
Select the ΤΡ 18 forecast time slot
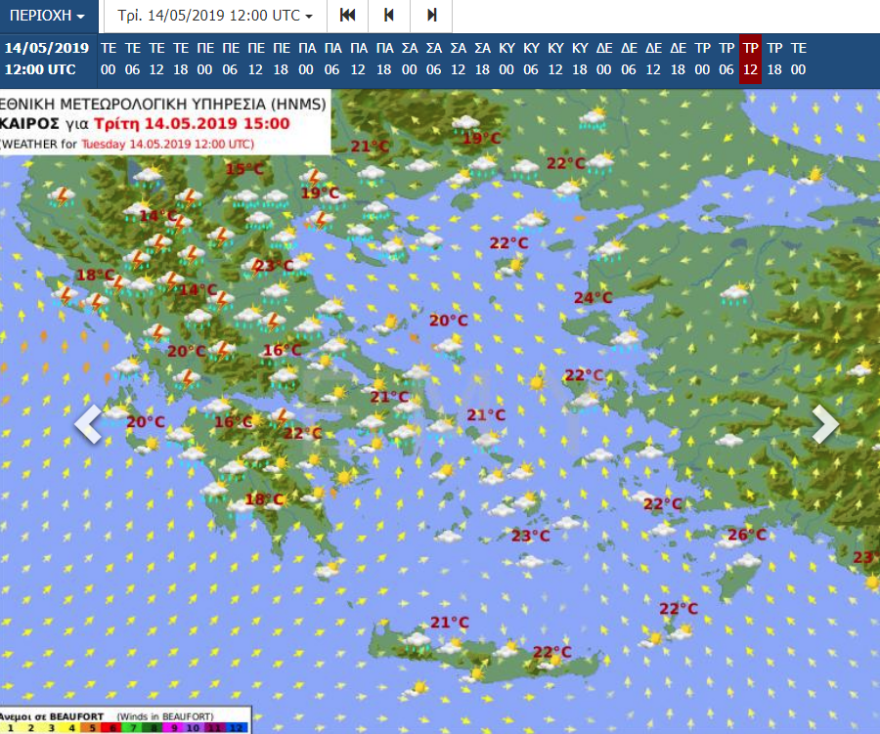(774, 58)
